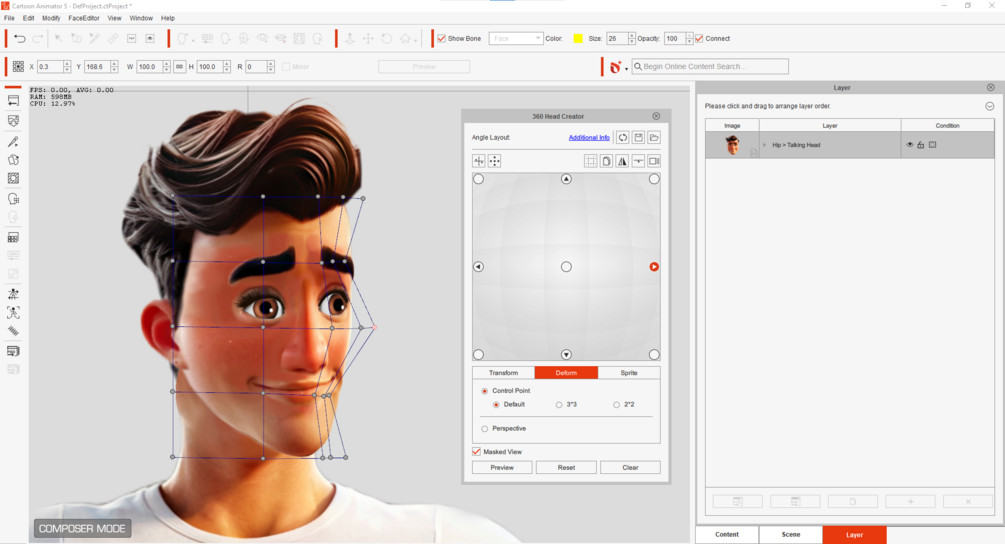The image size is (1005, 544).
Task: Click the H height stepper up arrow
Action: pyautogui.click(x=226, y=63)
